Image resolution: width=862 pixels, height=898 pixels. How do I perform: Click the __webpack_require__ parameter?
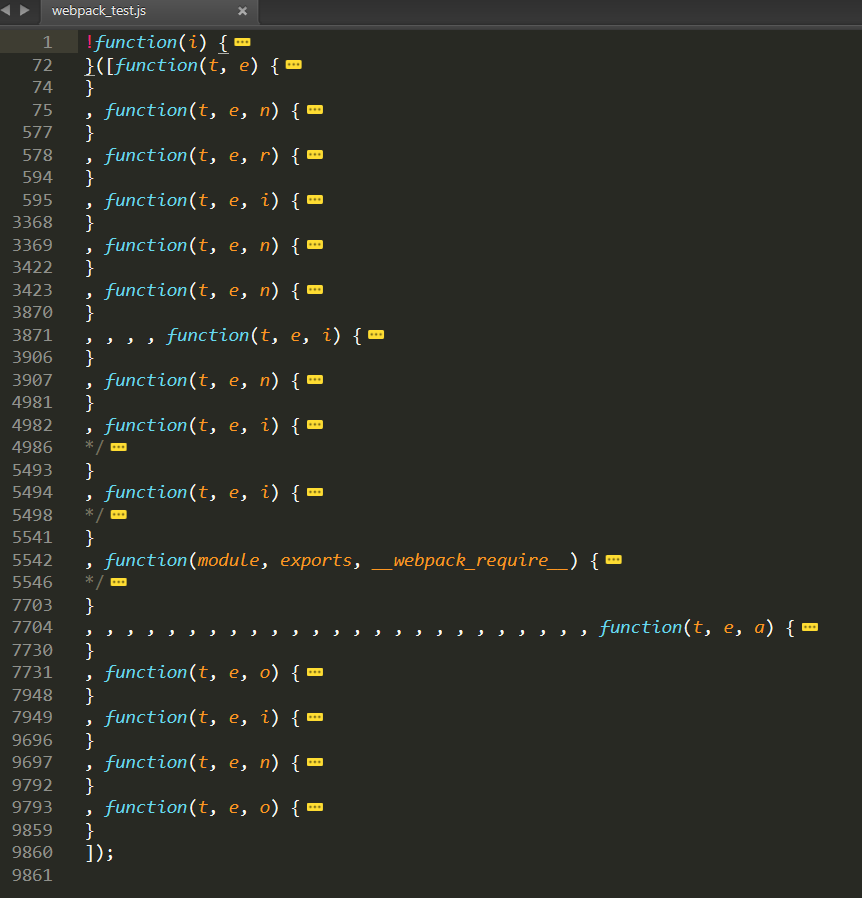point(470,560)
